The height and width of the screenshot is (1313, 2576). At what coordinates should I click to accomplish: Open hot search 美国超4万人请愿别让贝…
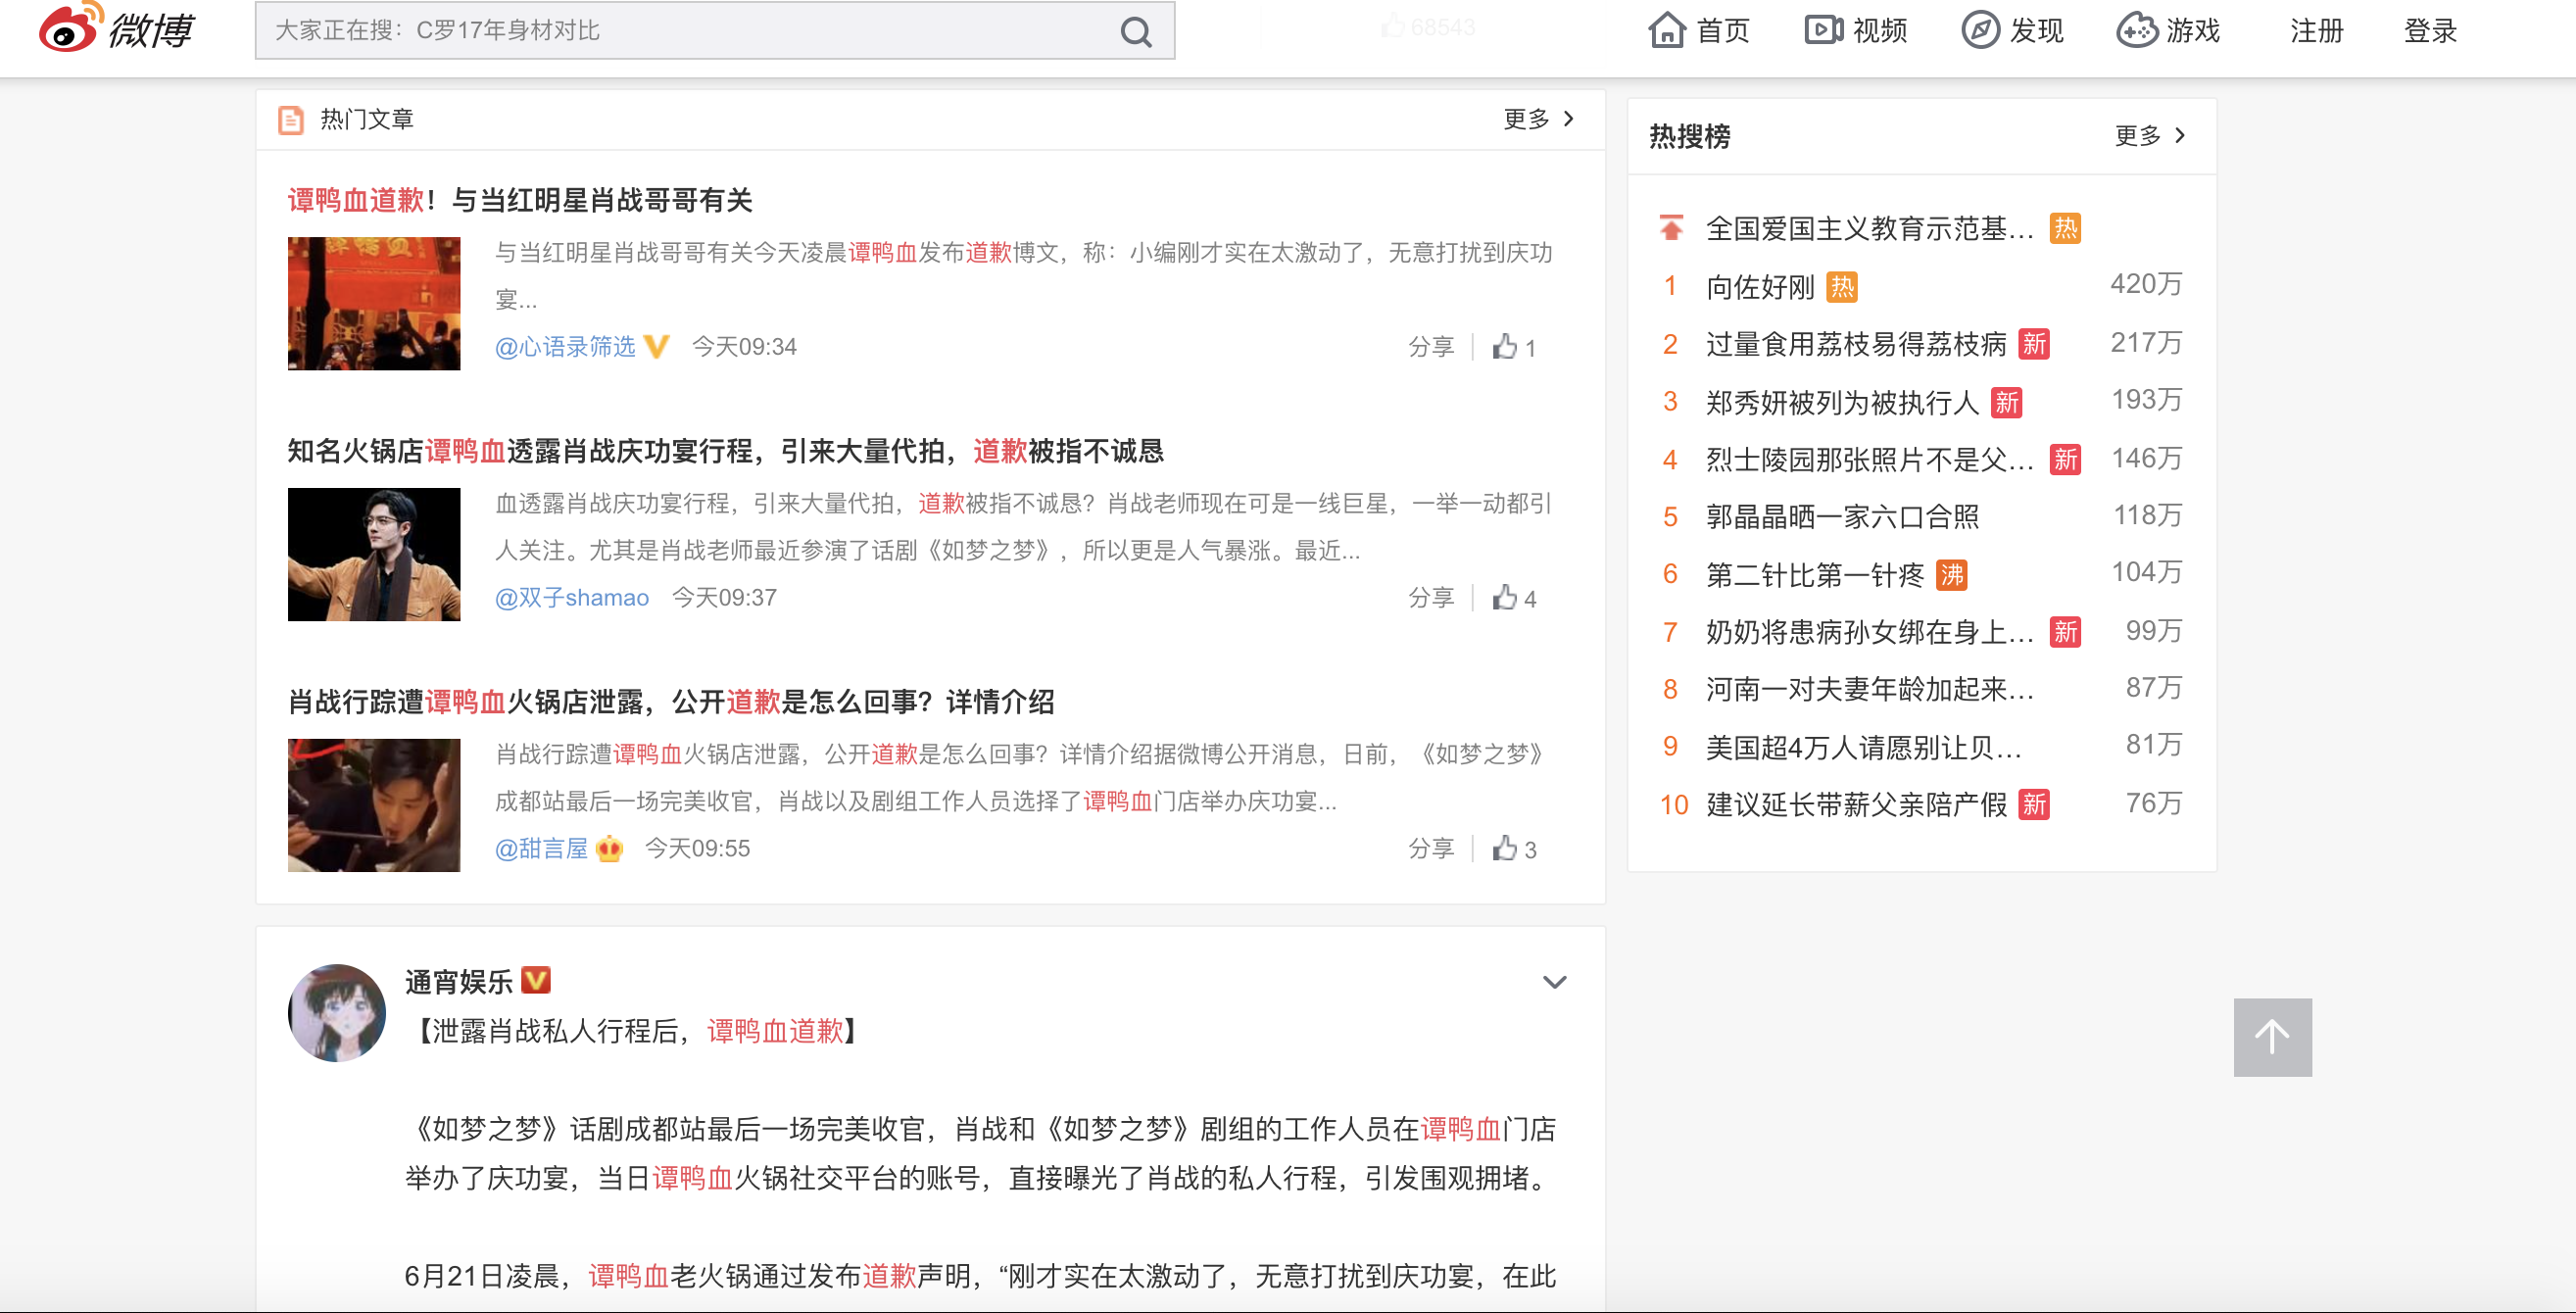coord(1863,747)
